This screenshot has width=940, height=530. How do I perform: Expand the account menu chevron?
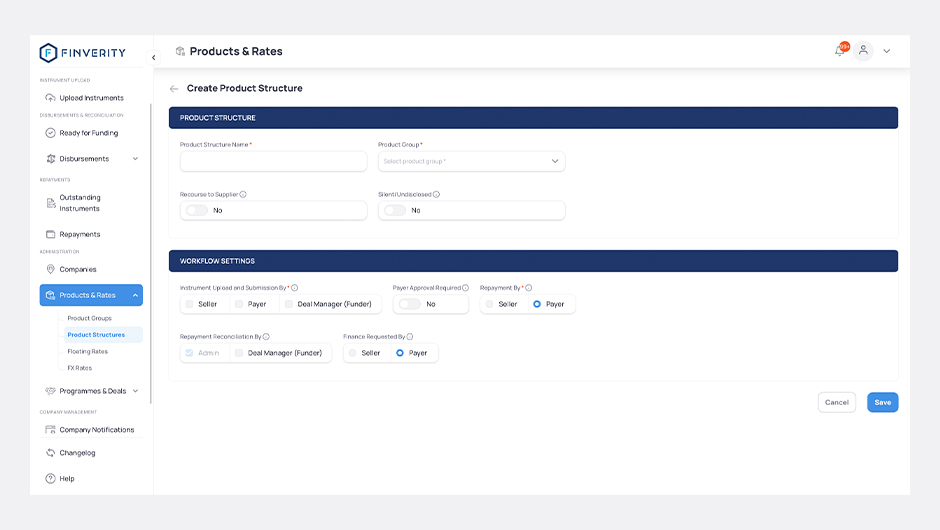(887, 51)
